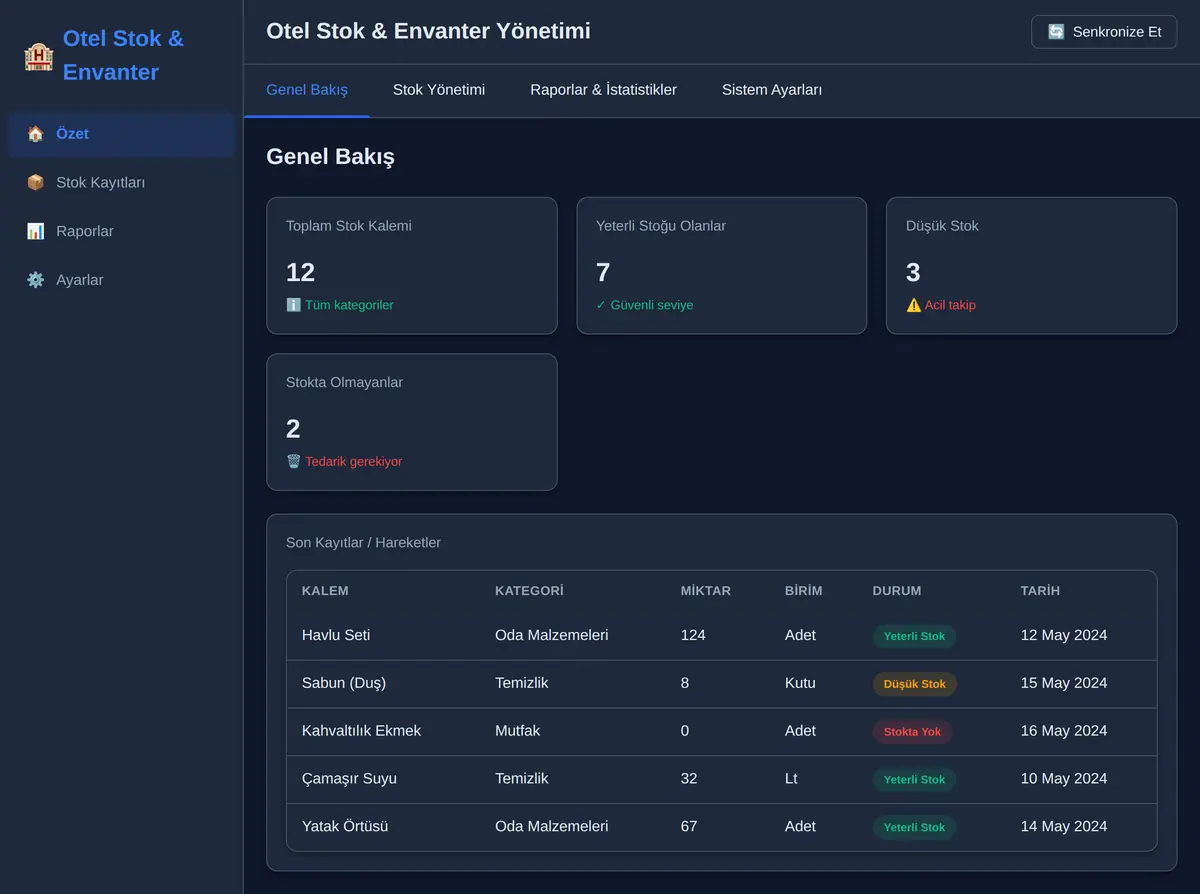Click the info icon under Toplam Stok Kalemi
The width and height of the screenshot is (1200, 894).
coord(293,305)
